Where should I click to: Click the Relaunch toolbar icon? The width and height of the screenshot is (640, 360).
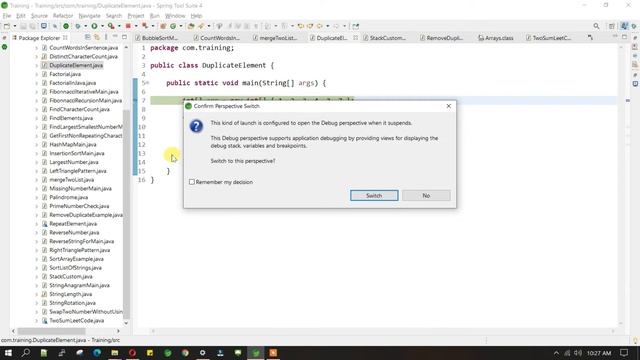[x=145, y=26]
